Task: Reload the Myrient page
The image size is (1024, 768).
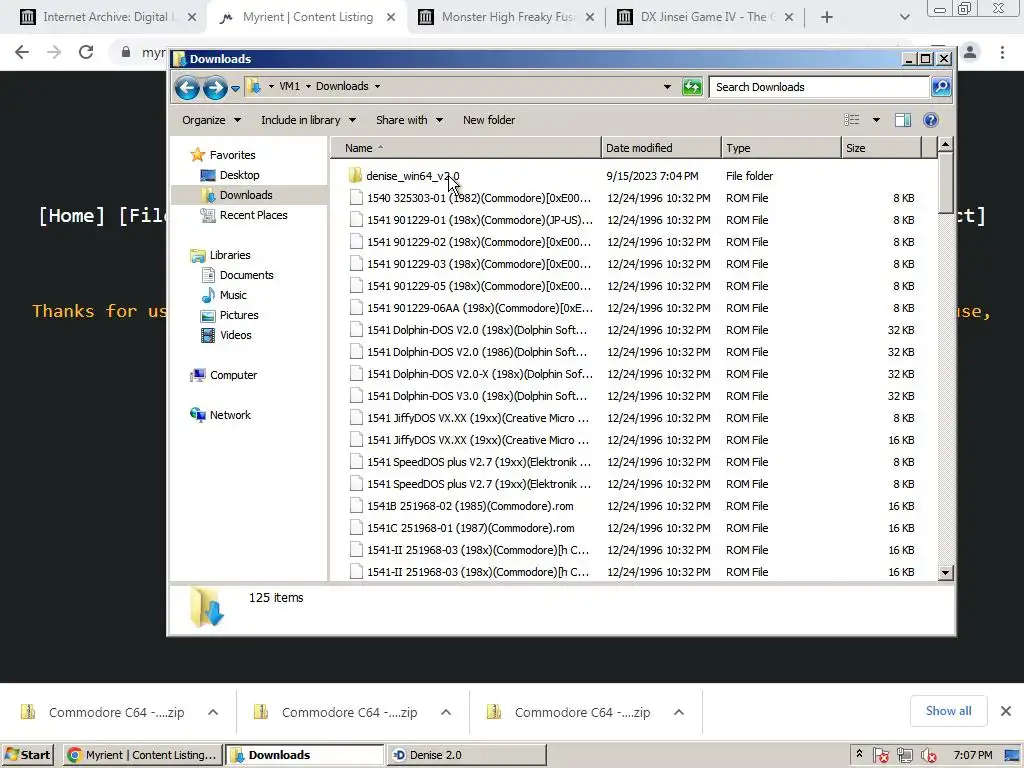Action: (86, 52)
